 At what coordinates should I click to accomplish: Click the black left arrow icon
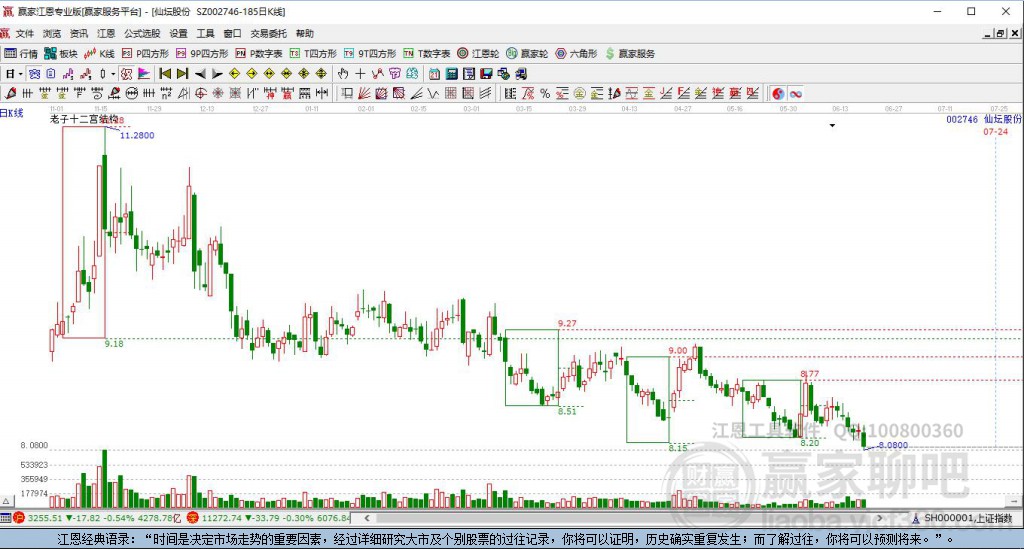click(200, 74)
